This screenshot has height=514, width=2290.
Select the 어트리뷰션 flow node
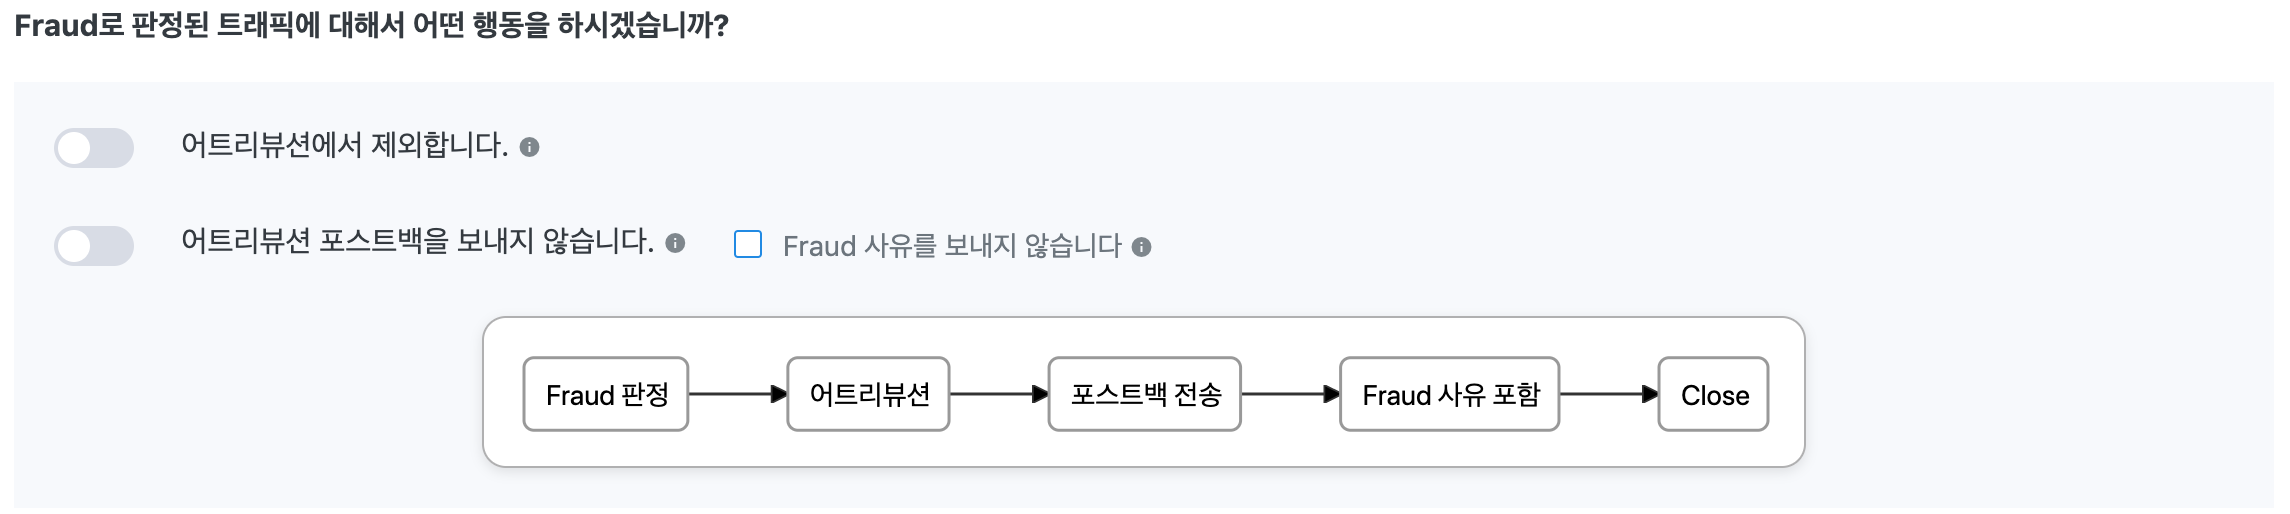point(868,395)
